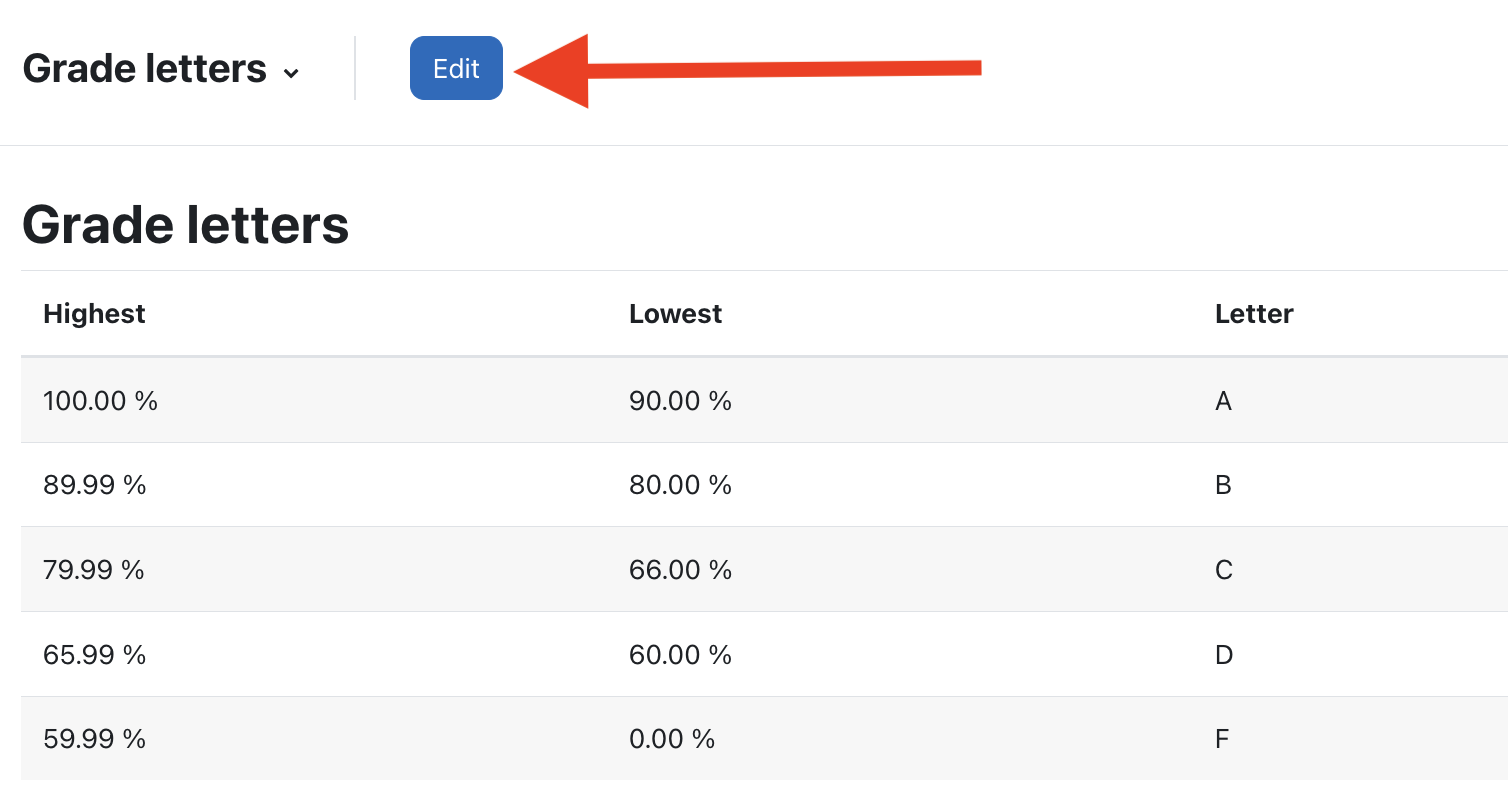Click letter B in the table
Image resolution: width=1508 pixels, height=792 pixels.
(x=1223, y=485)
